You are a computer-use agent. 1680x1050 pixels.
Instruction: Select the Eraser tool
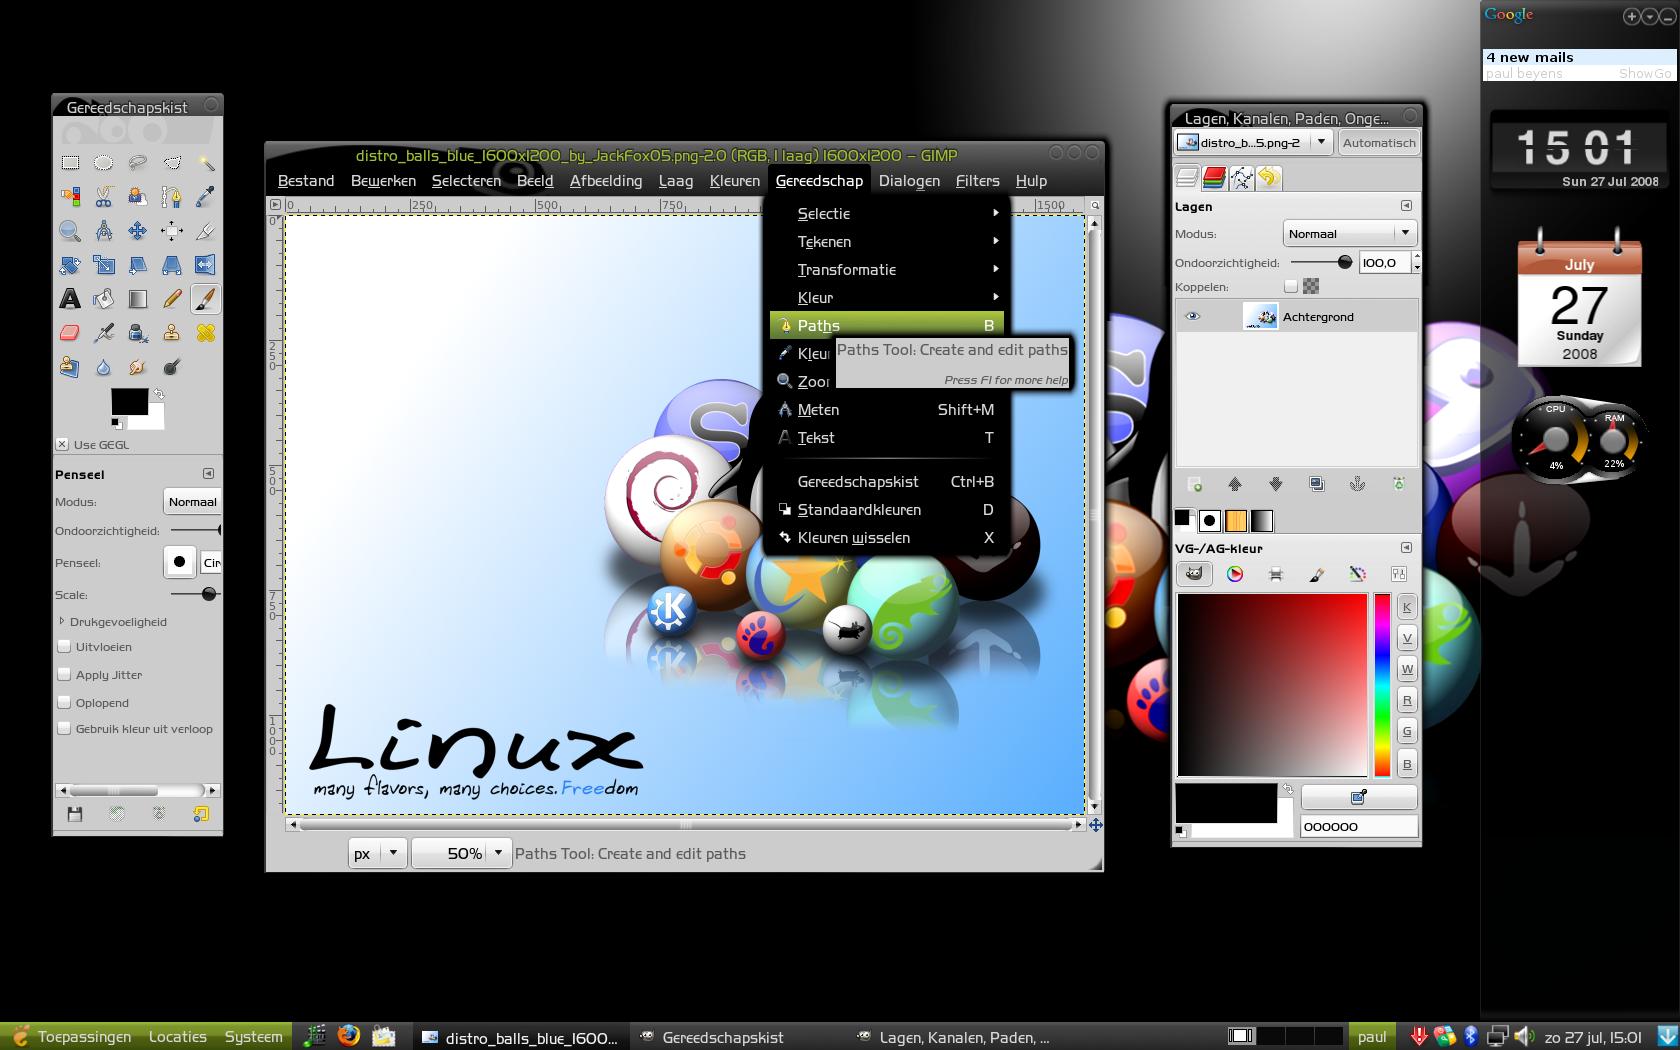(70, 333)
